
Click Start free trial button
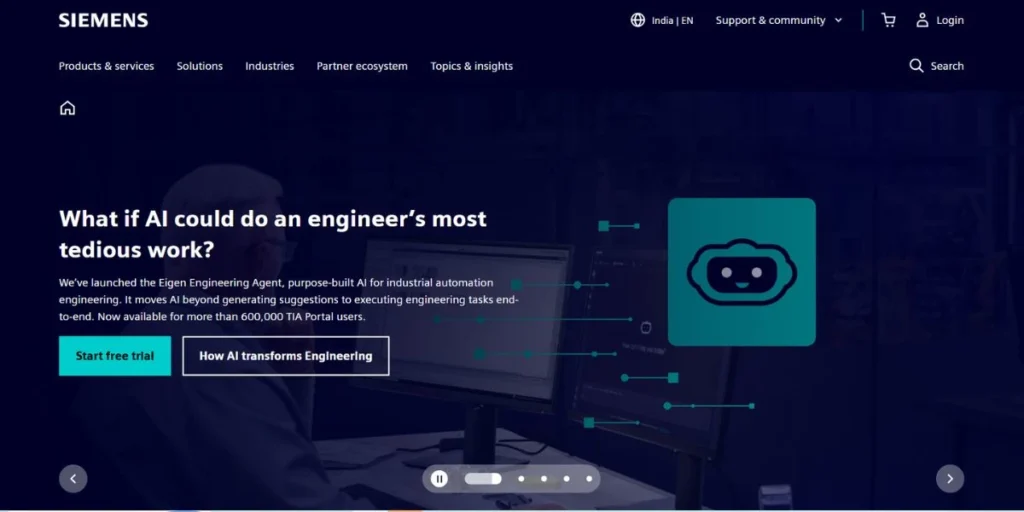click(115, 356)
